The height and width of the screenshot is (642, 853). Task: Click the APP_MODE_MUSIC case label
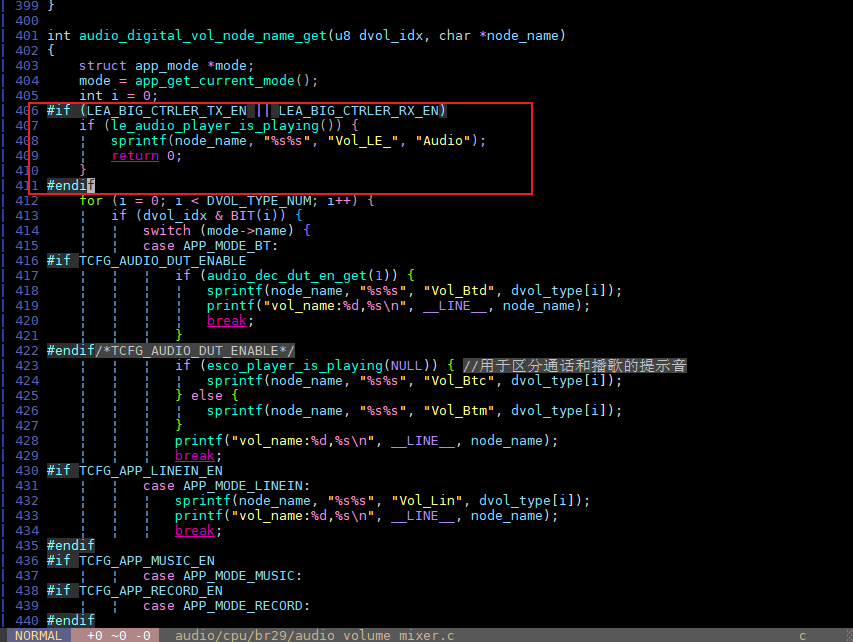click(x=239, y=576)
